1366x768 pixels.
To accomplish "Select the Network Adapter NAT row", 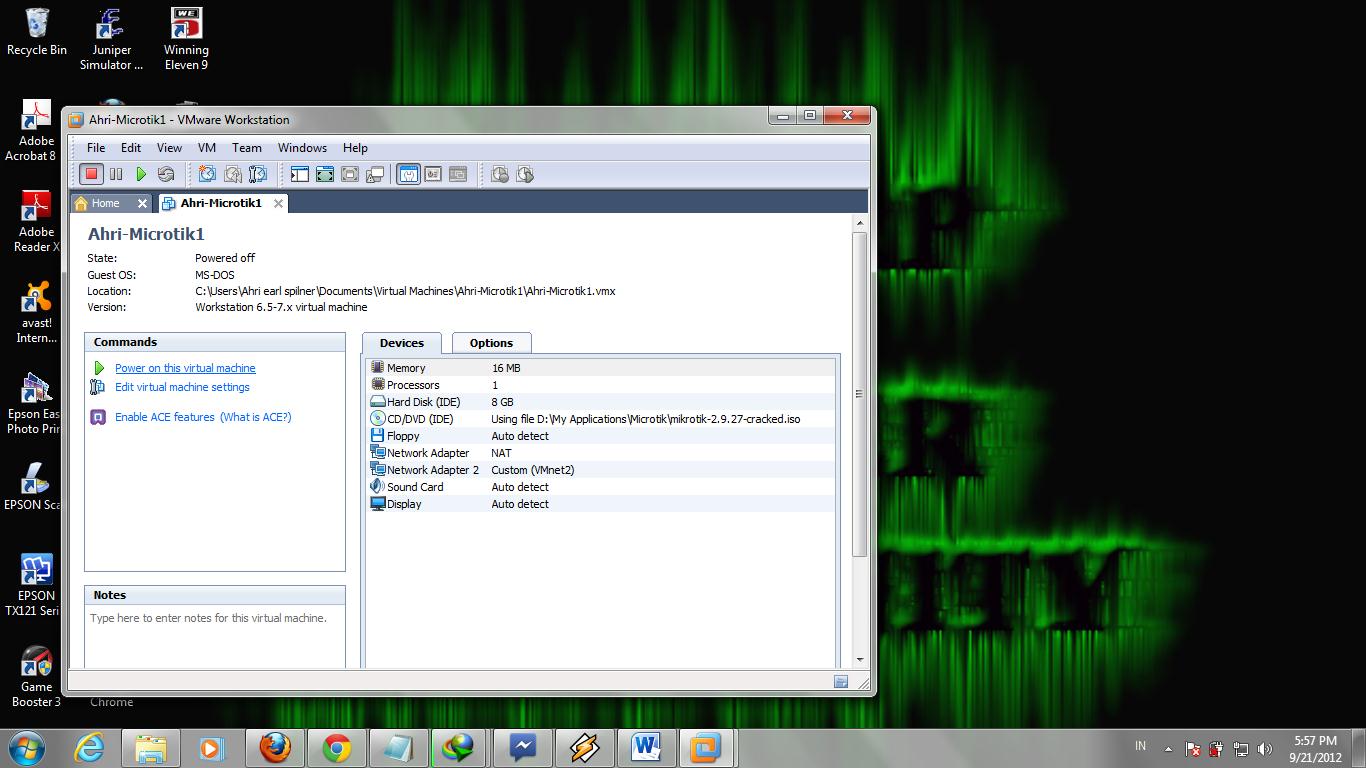I will click(601, 453).
